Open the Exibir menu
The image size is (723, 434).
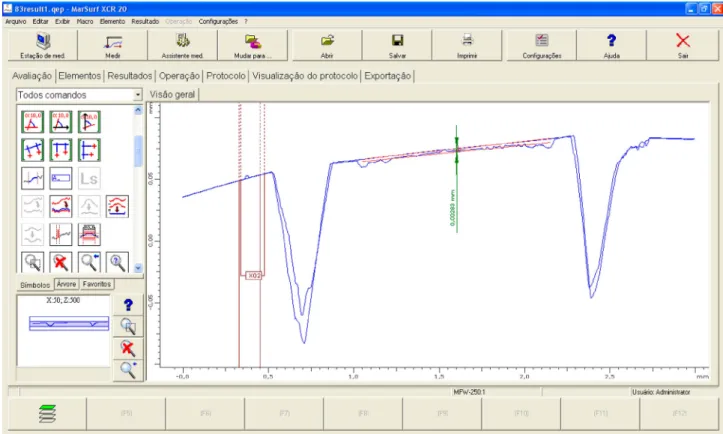click(x=63, y=21)
